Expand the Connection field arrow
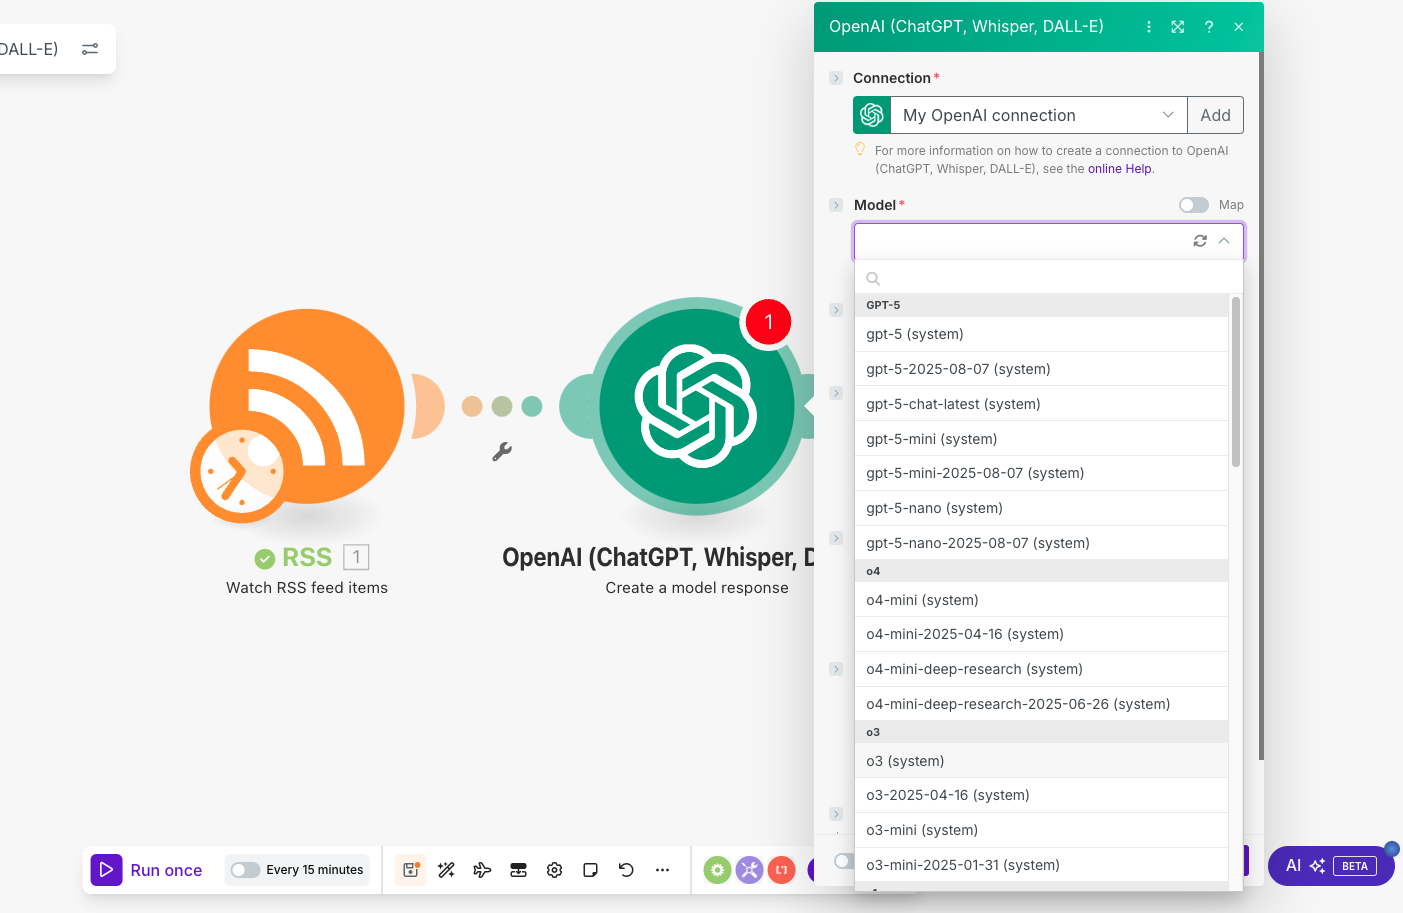The height and width of the screenshot is (913, 1403). tap(836, 78)
